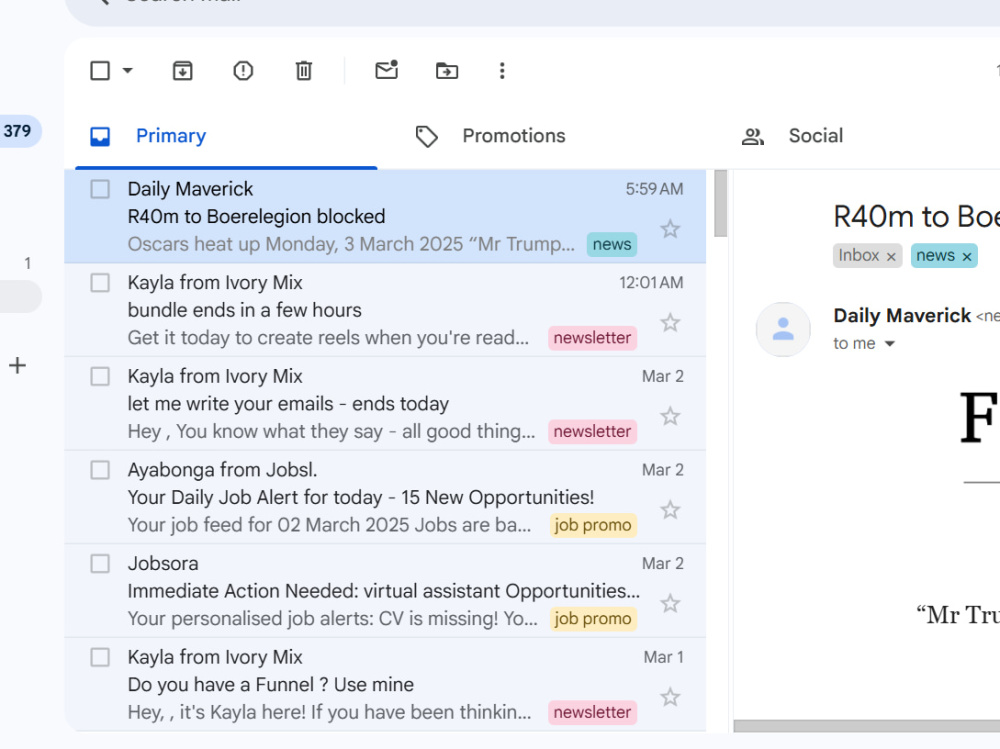This screenshot has height=749, width=1000.
Task: Click job promo label on Jobsora email
Action: (593, 619)
